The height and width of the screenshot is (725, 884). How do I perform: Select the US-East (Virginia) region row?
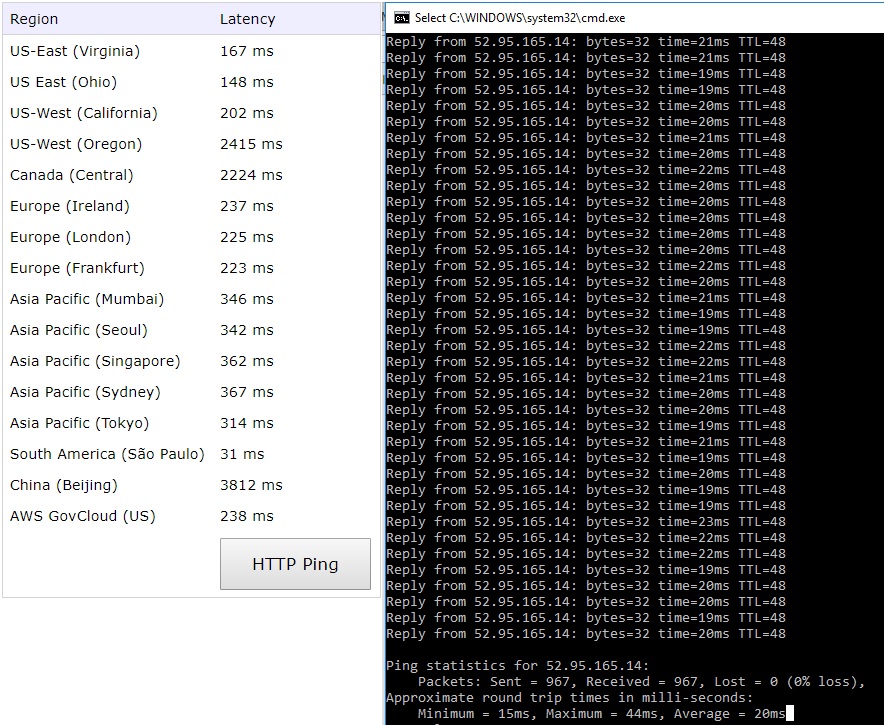pos(75,51)
